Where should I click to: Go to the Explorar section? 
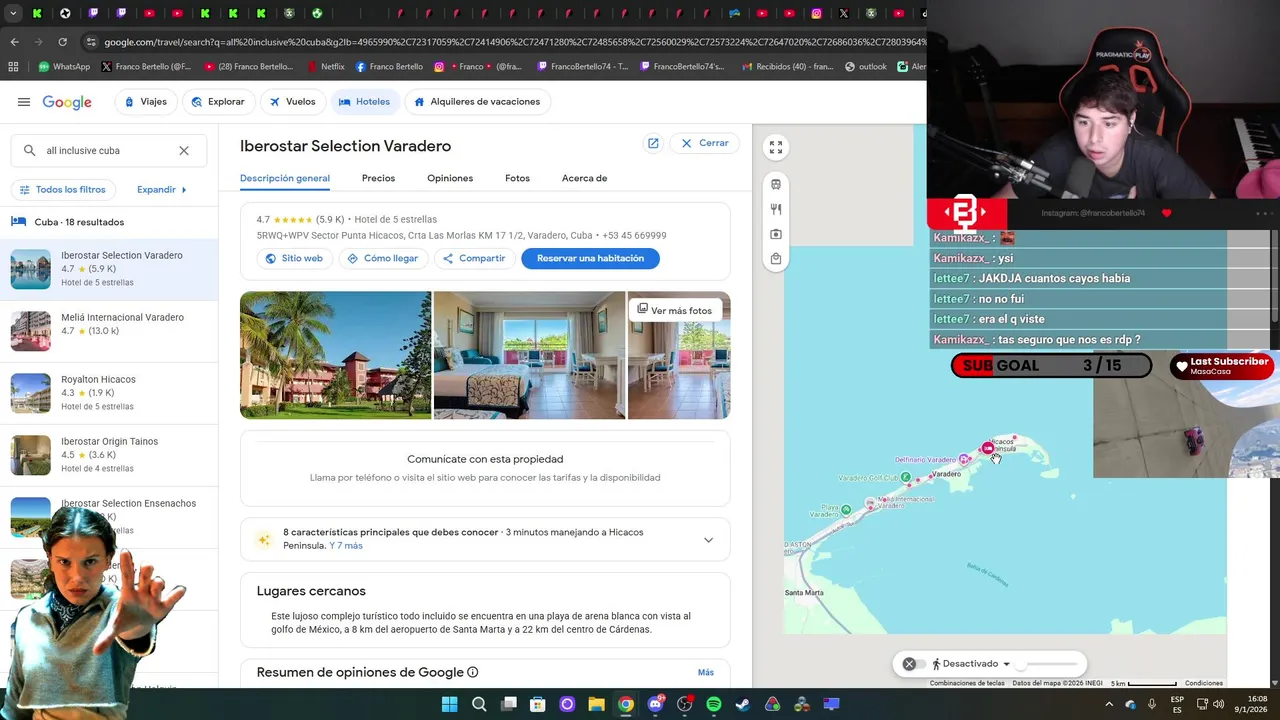[x=217, y=102]
